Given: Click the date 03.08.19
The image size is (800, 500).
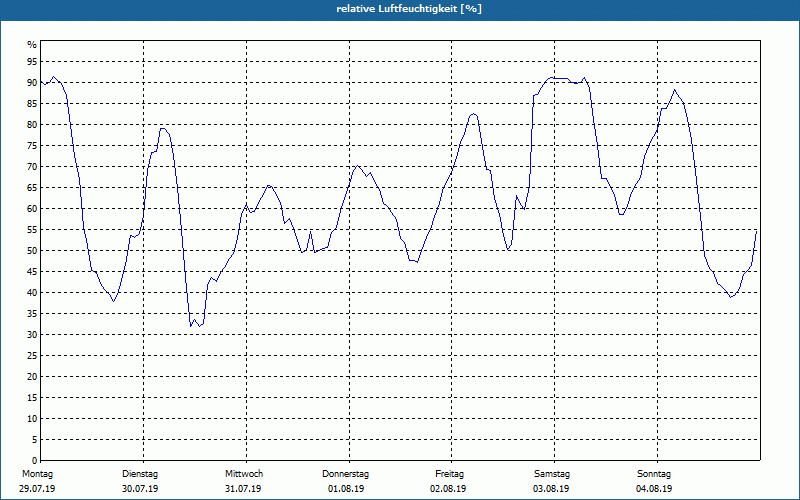Looking at the screenshot, I should tap(552, 489).
